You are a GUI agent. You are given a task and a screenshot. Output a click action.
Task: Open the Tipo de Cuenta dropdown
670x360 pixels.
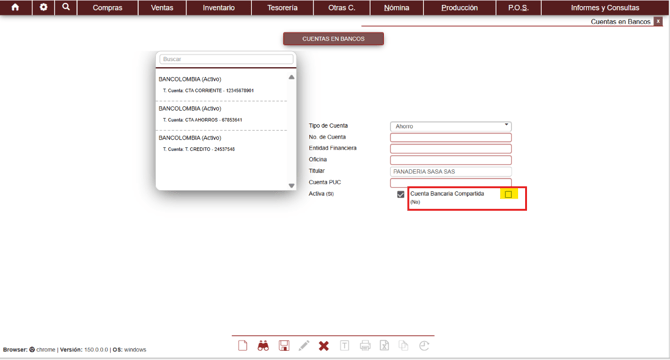coord(451,126)
